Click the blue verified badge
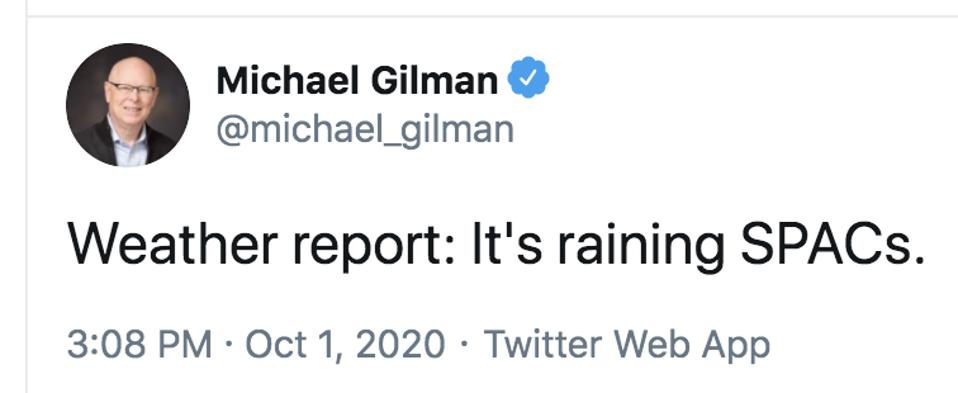The height and width of the screenshot is (393, 958). click(529, 77)
